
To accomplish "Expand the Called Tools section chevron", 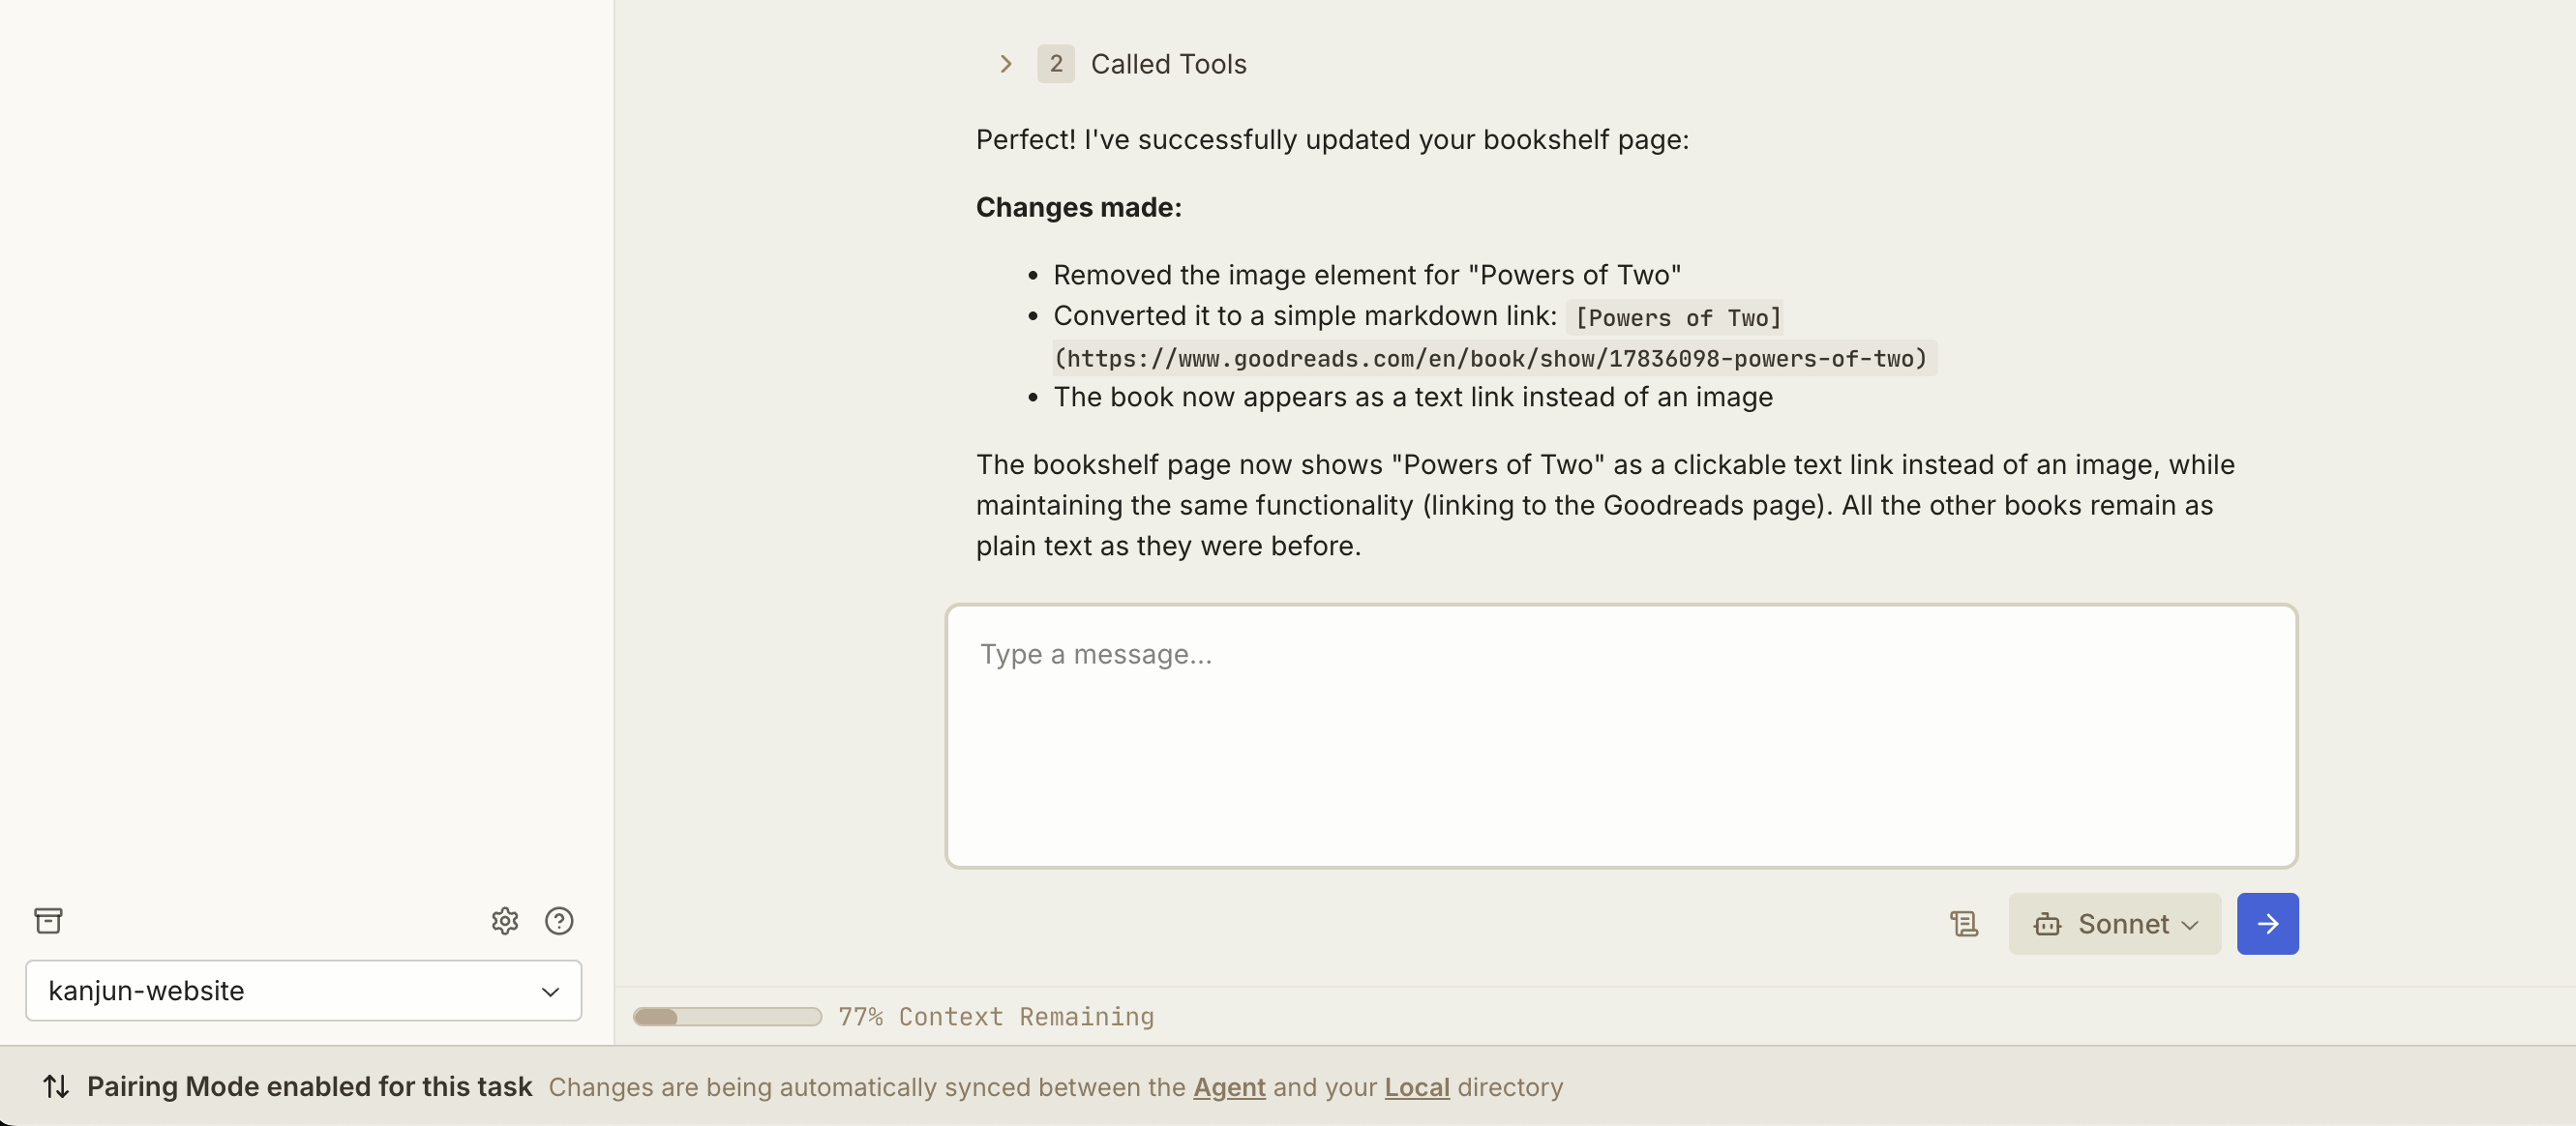I will click(1006, 64).
